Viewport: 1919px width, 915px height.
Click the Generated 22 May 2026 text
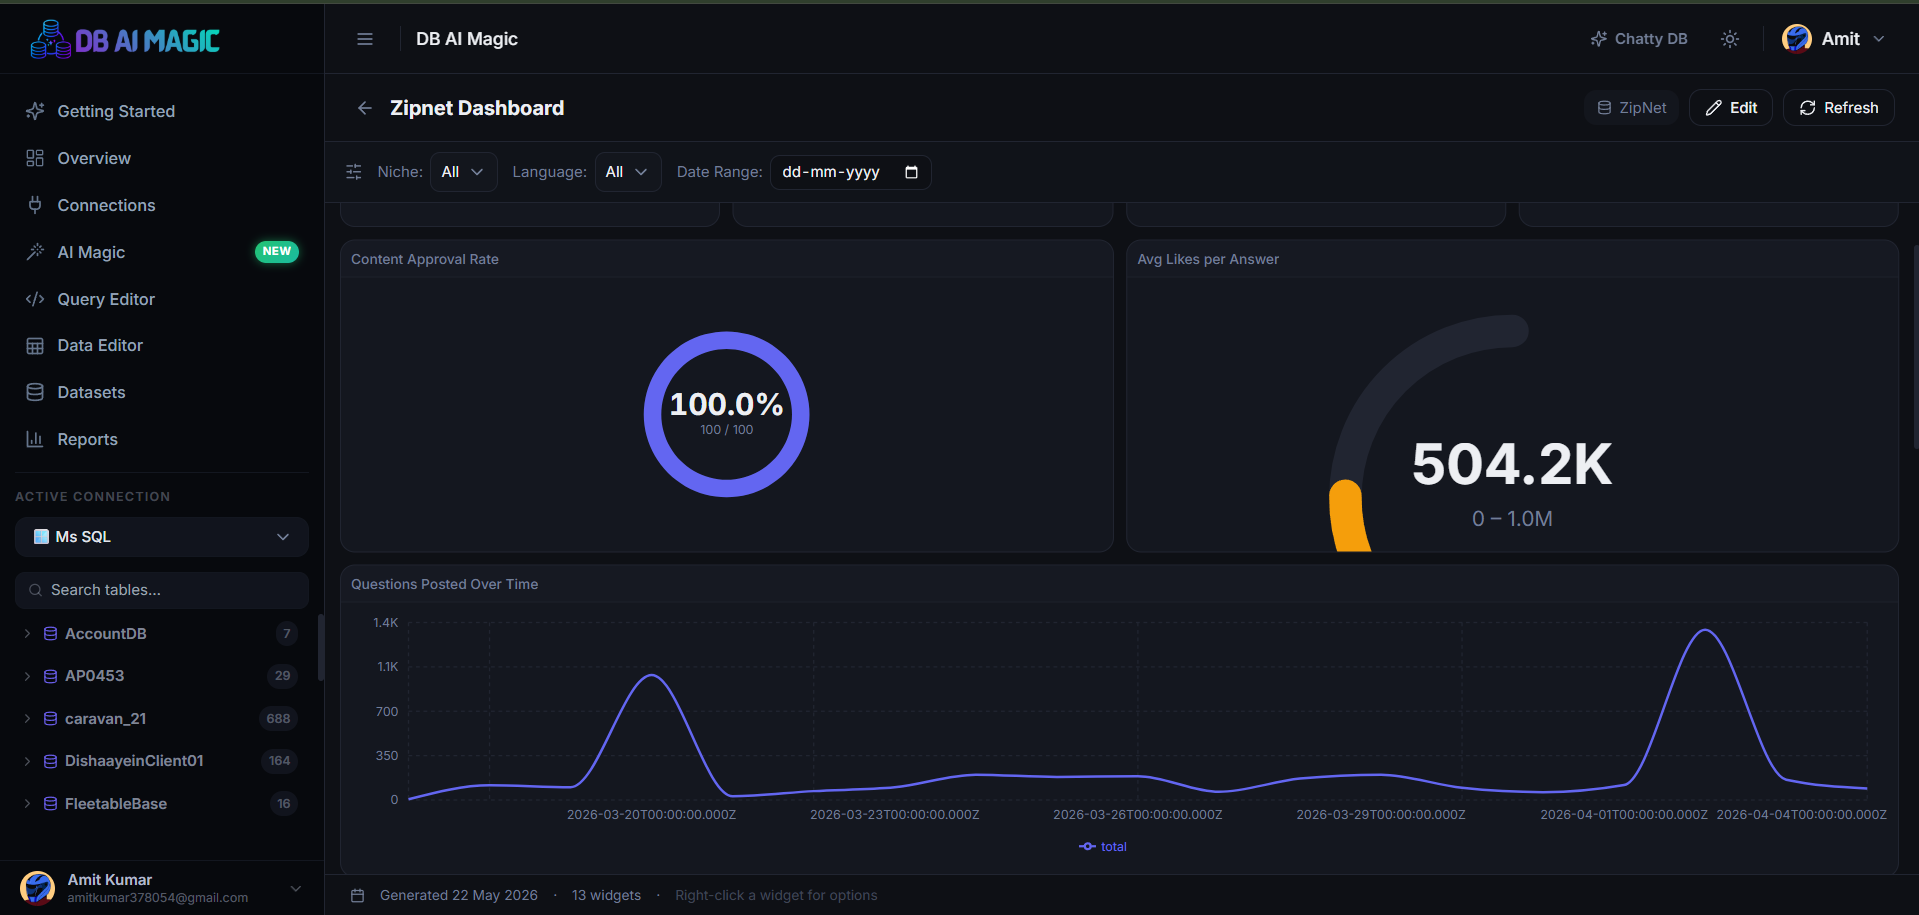pos(459,896)
